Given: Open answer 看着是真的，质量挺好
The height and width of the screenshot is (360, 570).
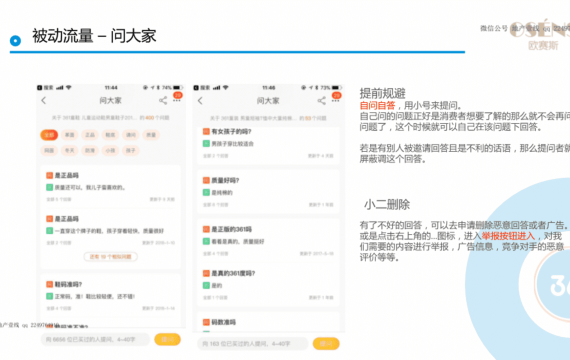Looking at the screenshot, I should 233,241.
